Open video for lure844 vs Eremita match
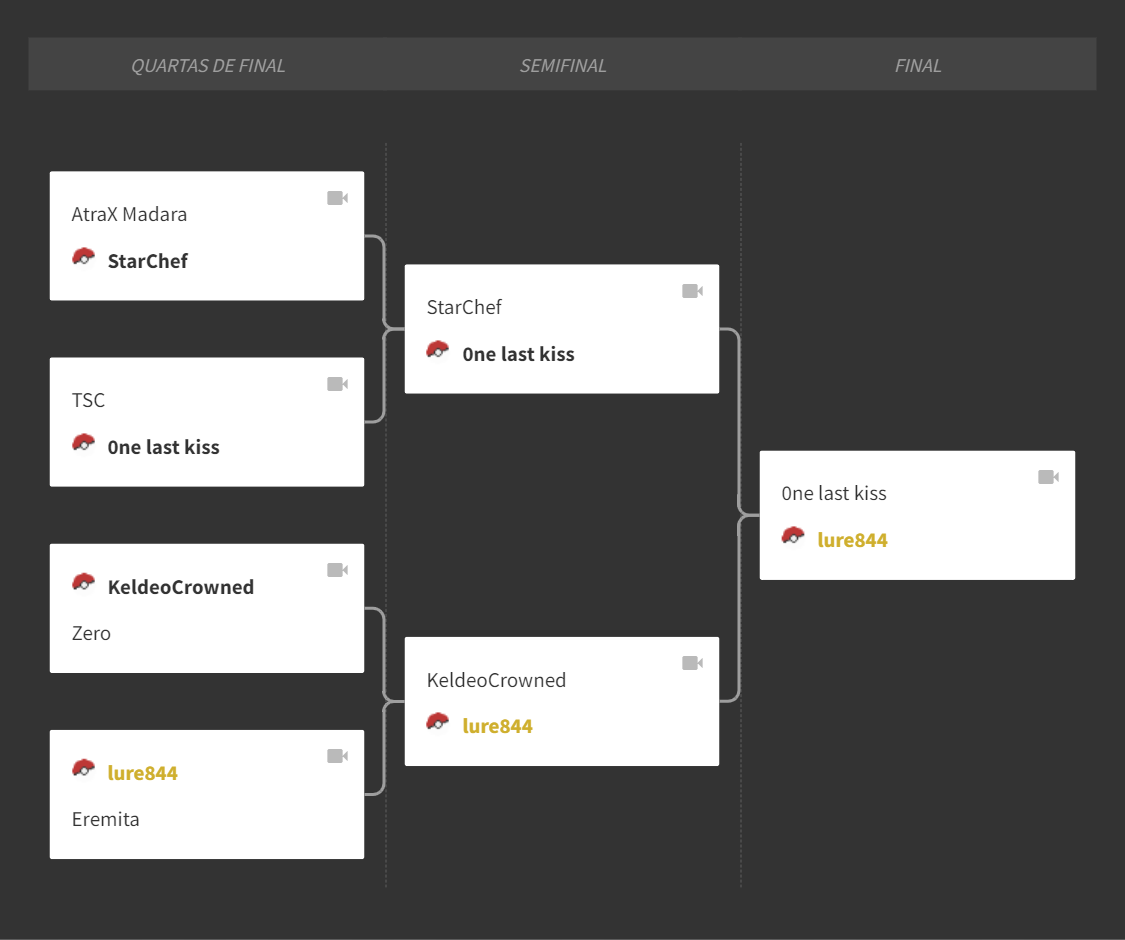The image size is (1125, 940). tap(337, 756)
